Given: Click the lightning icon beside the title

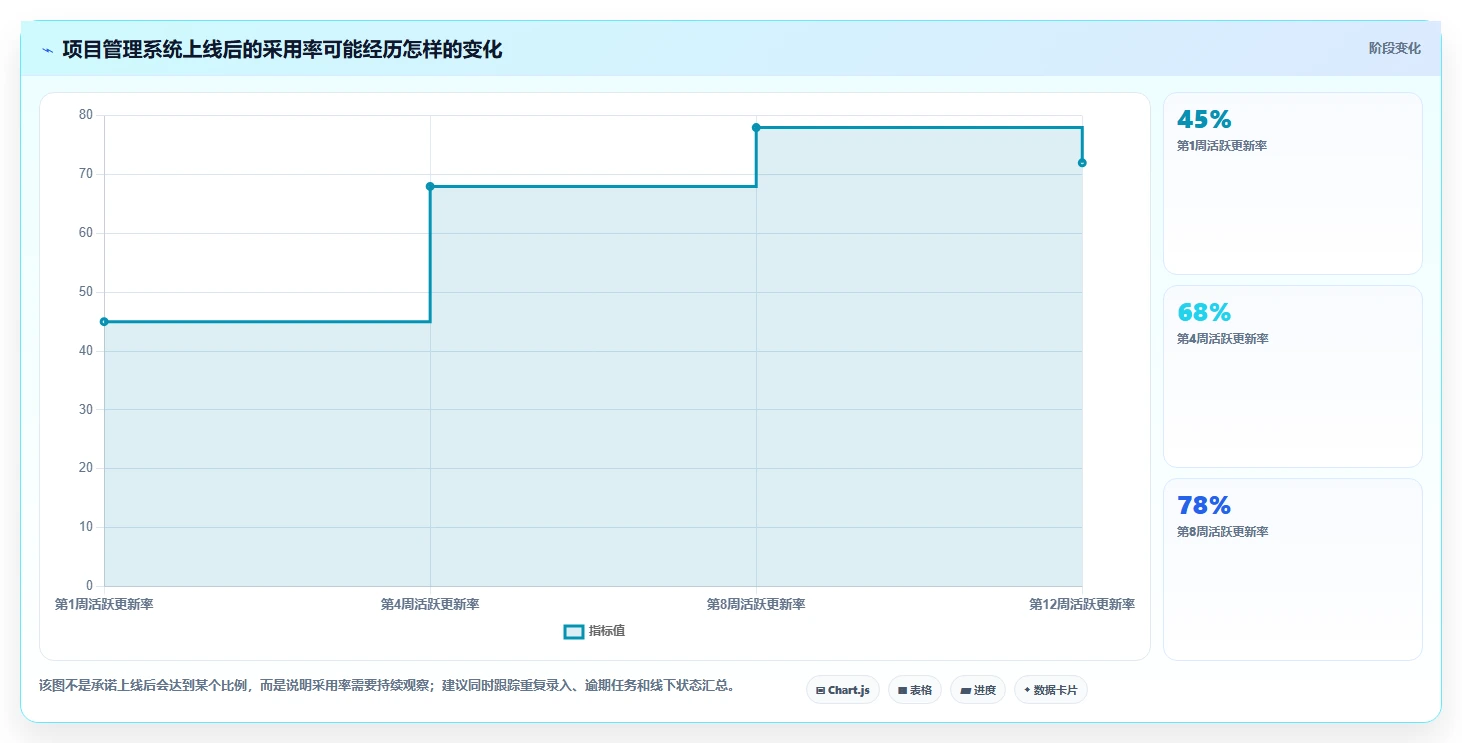Looking at the screenshot, I should (x=47, y=50).
